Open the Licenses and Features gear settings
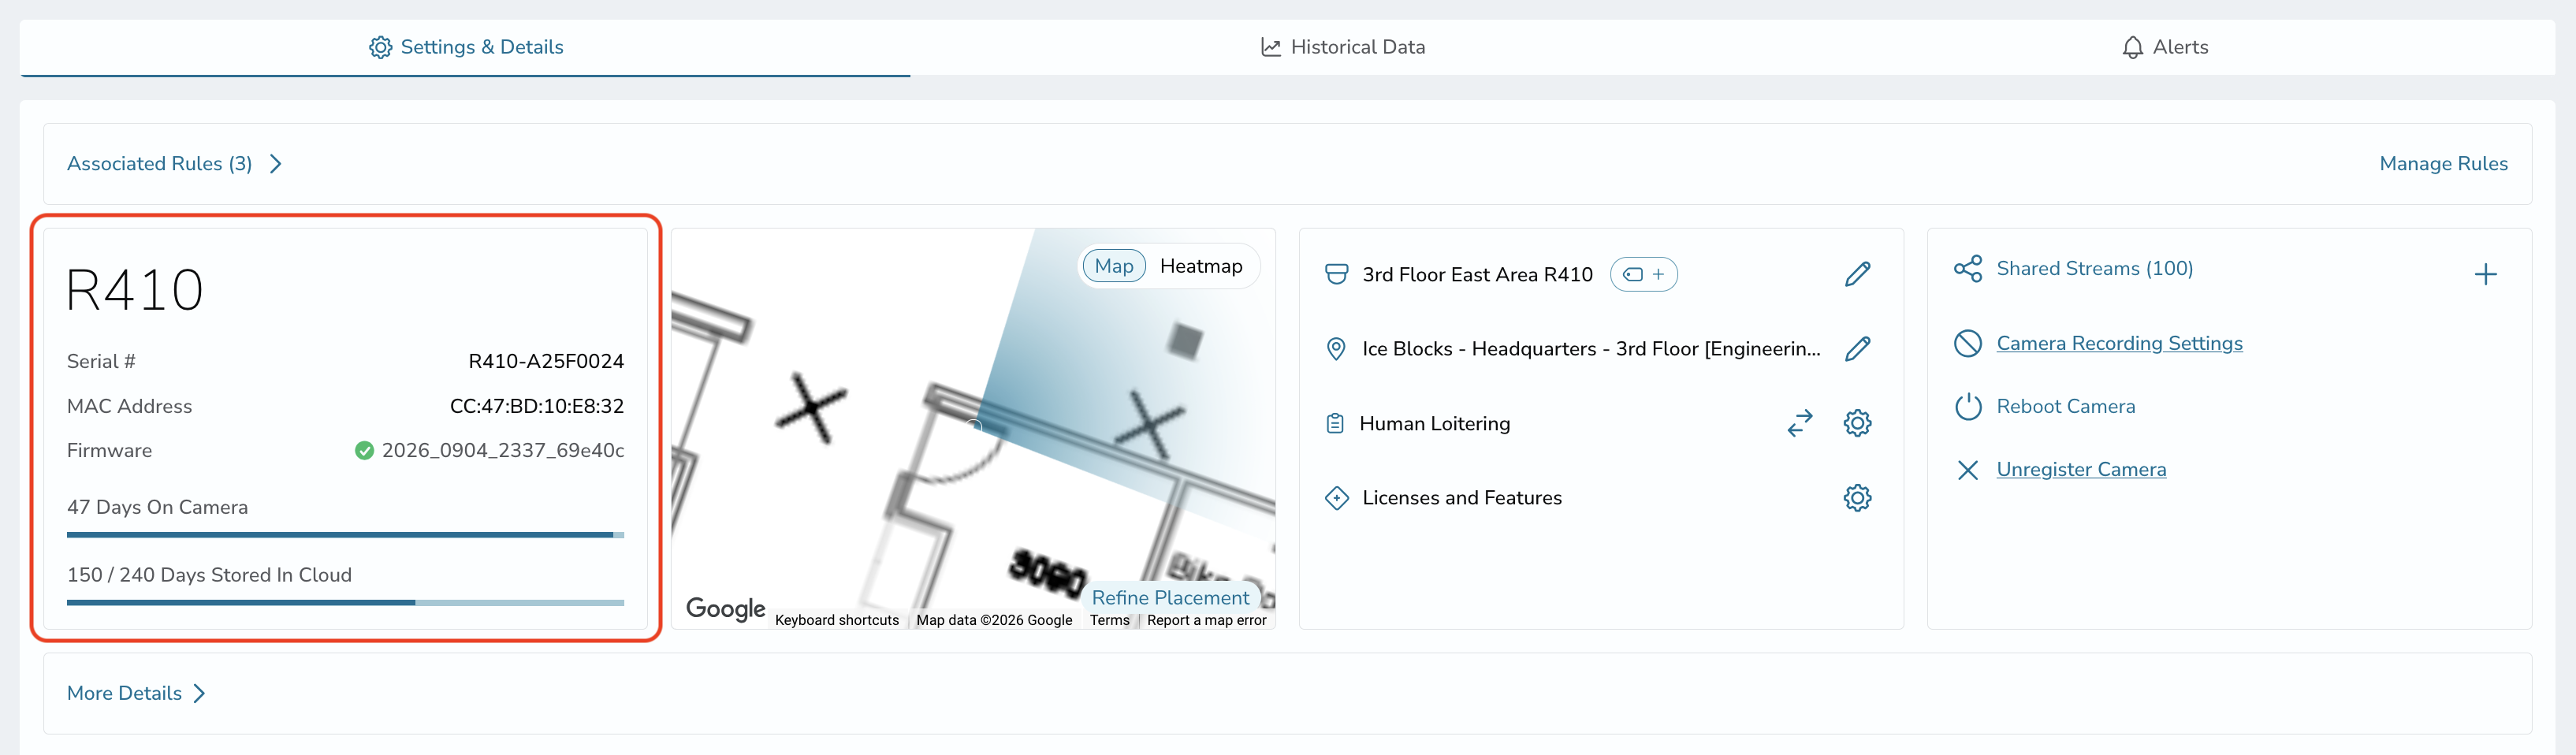 click(x=1857, y=498)
